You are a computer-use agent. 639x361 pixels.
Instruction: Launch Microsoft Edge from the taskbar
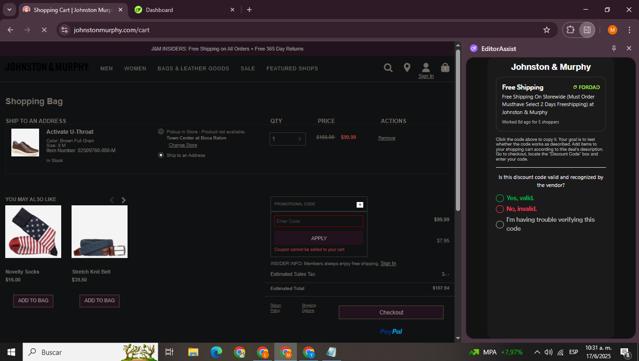tap(216, 352)
